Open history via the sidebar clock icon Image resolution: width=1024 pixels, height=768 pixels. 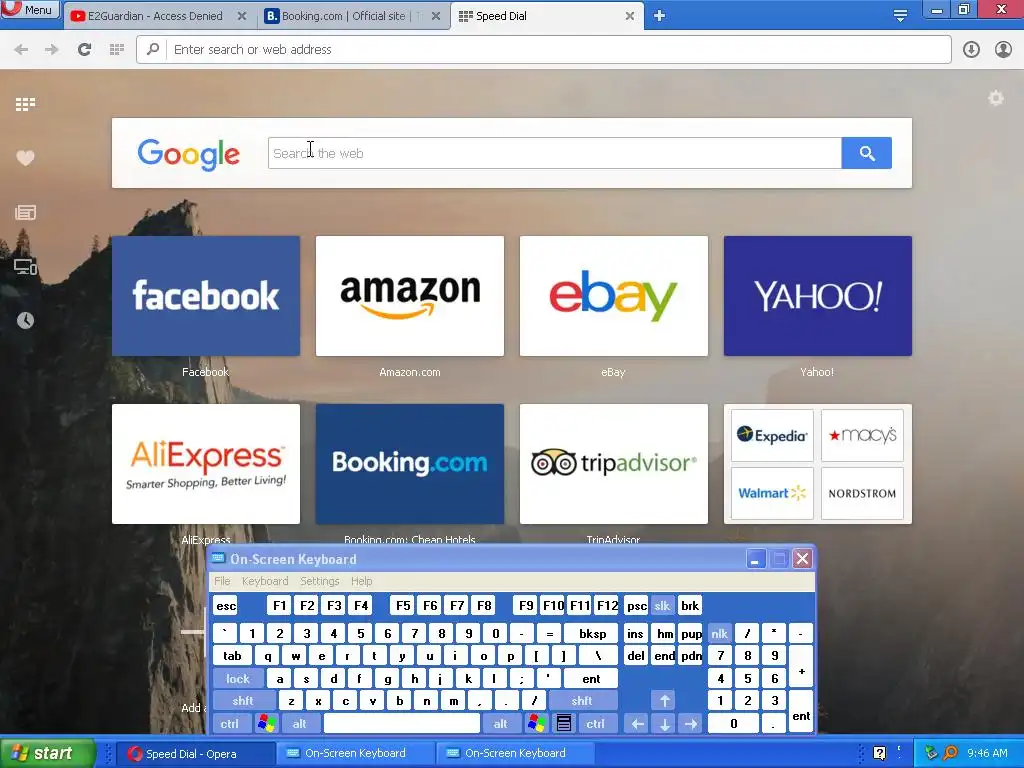(x=25, y=320)
